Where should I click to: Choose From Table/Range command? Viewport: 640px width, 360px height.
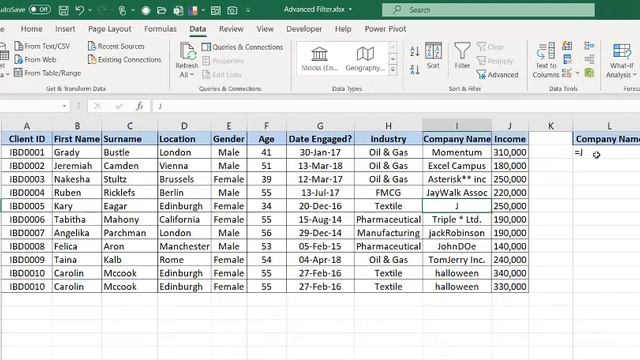tap(47, 73)
